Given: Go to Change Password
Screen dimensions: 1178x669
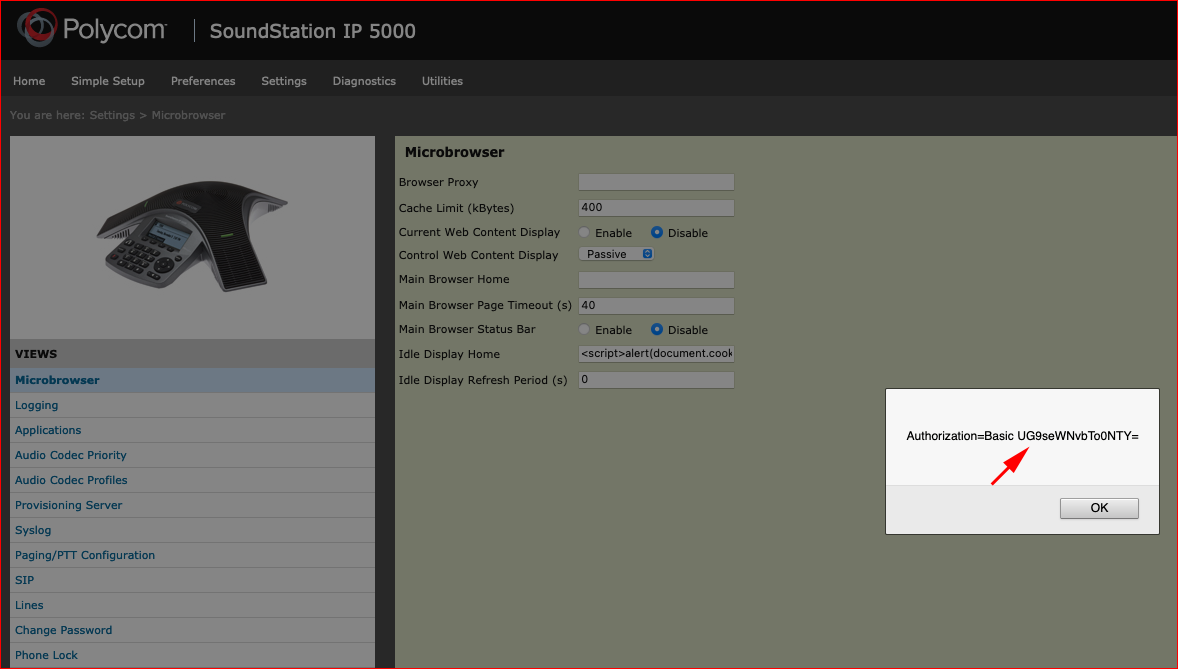Looking at the screenshot, I should coord(63,630).
